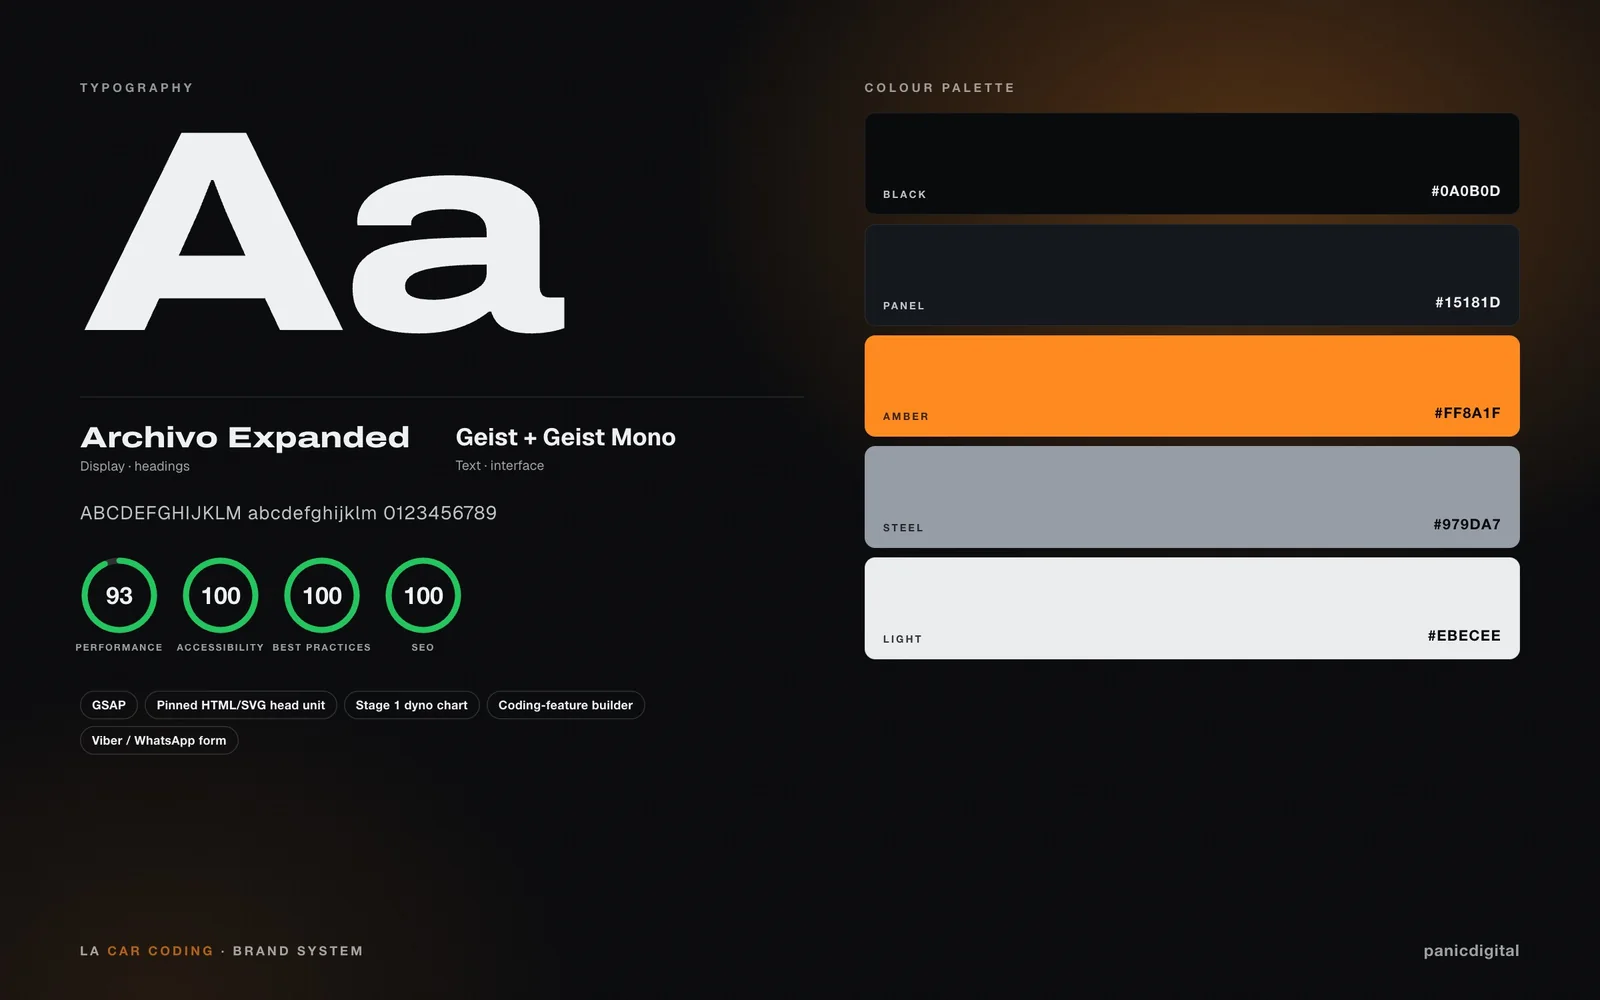This screenshot has width=1600, height=1000.
Task: Click the Performance score 93 gauge
Action: click(119, 595)
